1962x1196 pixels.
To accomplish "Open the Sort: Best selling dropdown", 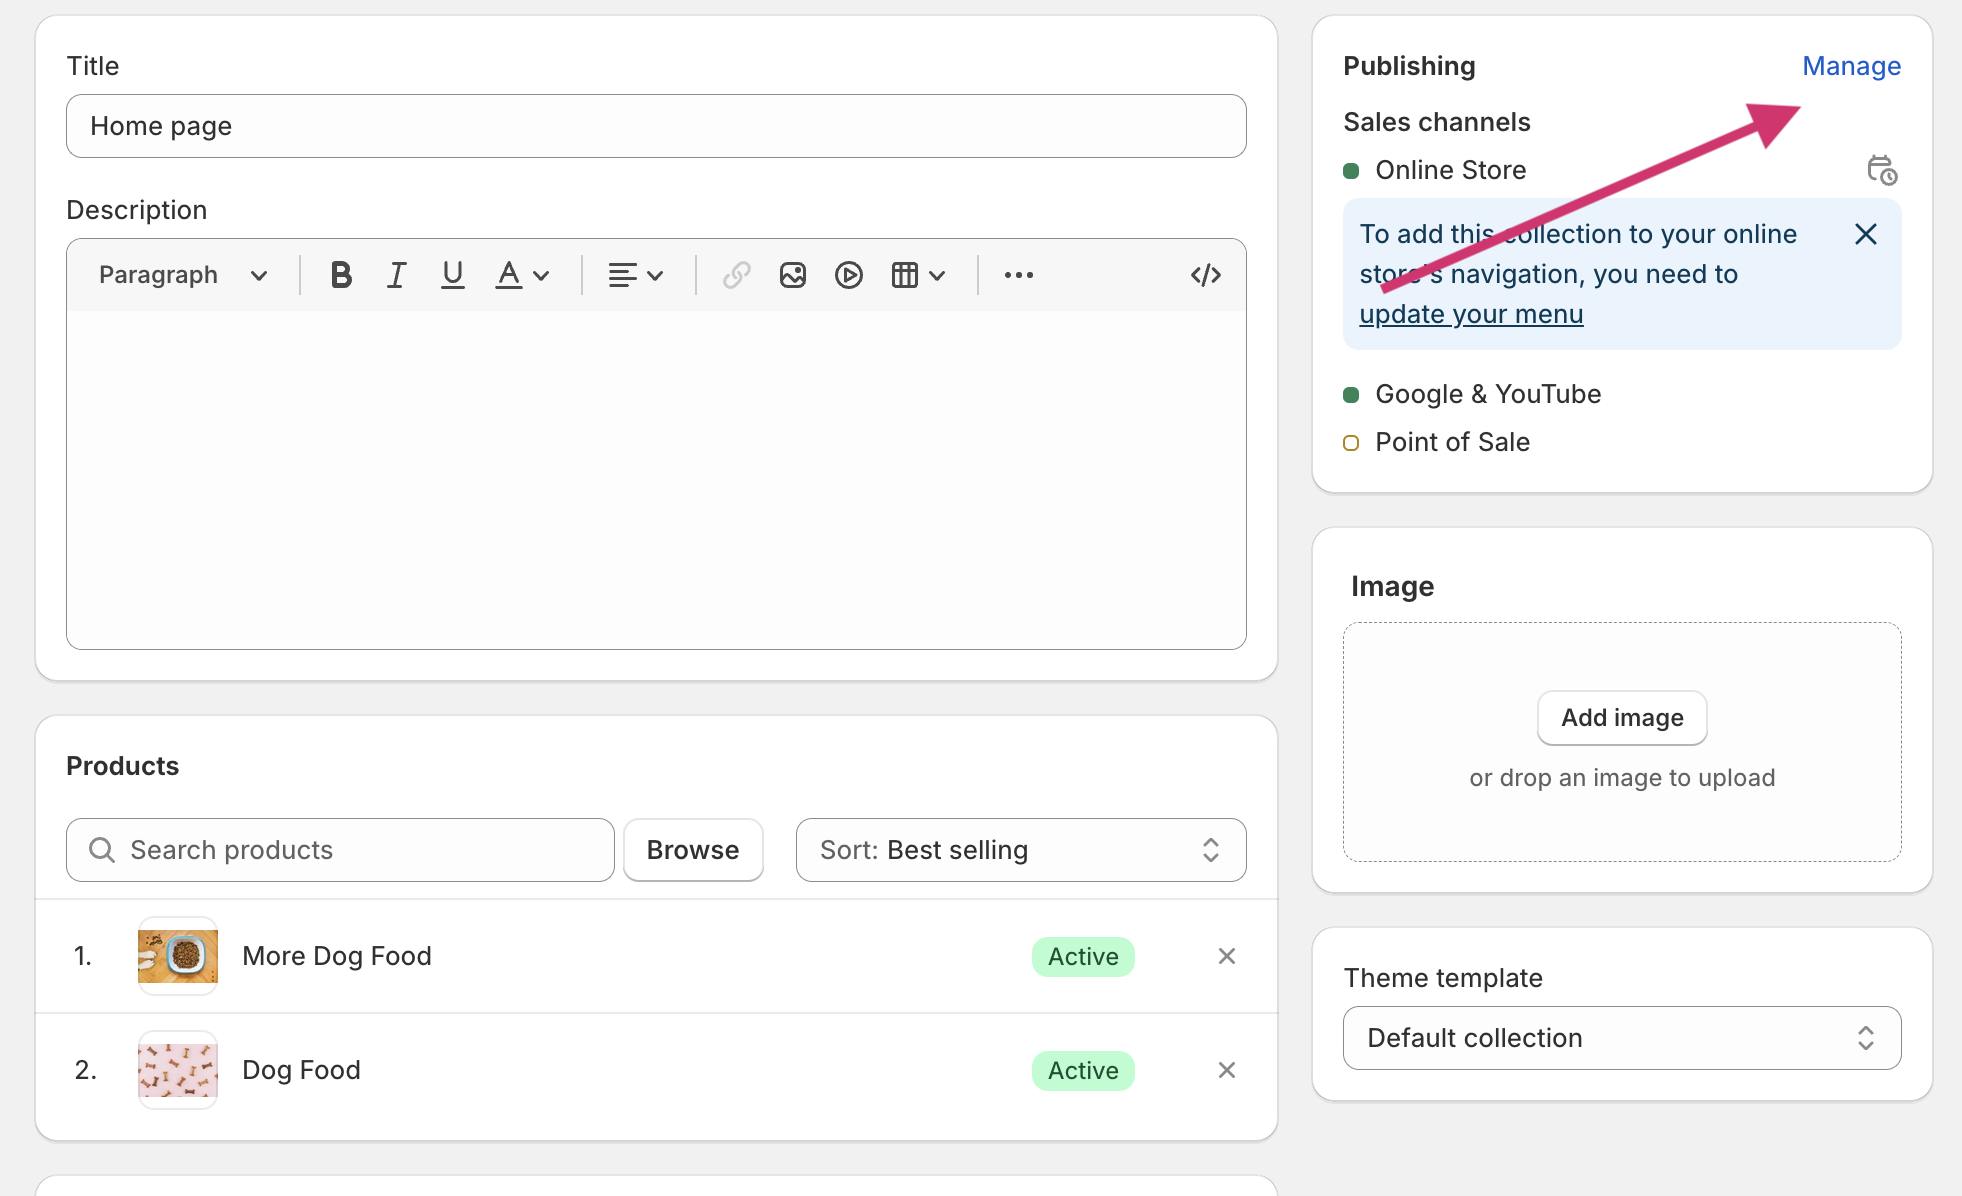I will coord(1021,850).
